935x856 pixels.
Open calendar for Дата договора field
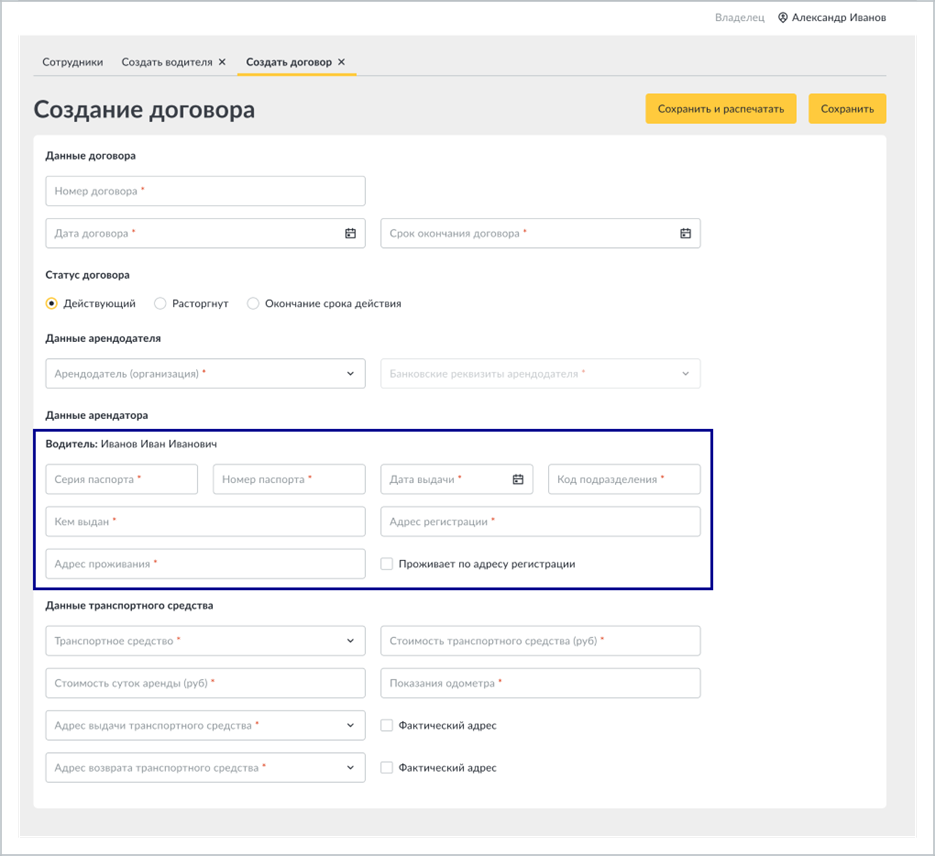click(x=350, y=233)
